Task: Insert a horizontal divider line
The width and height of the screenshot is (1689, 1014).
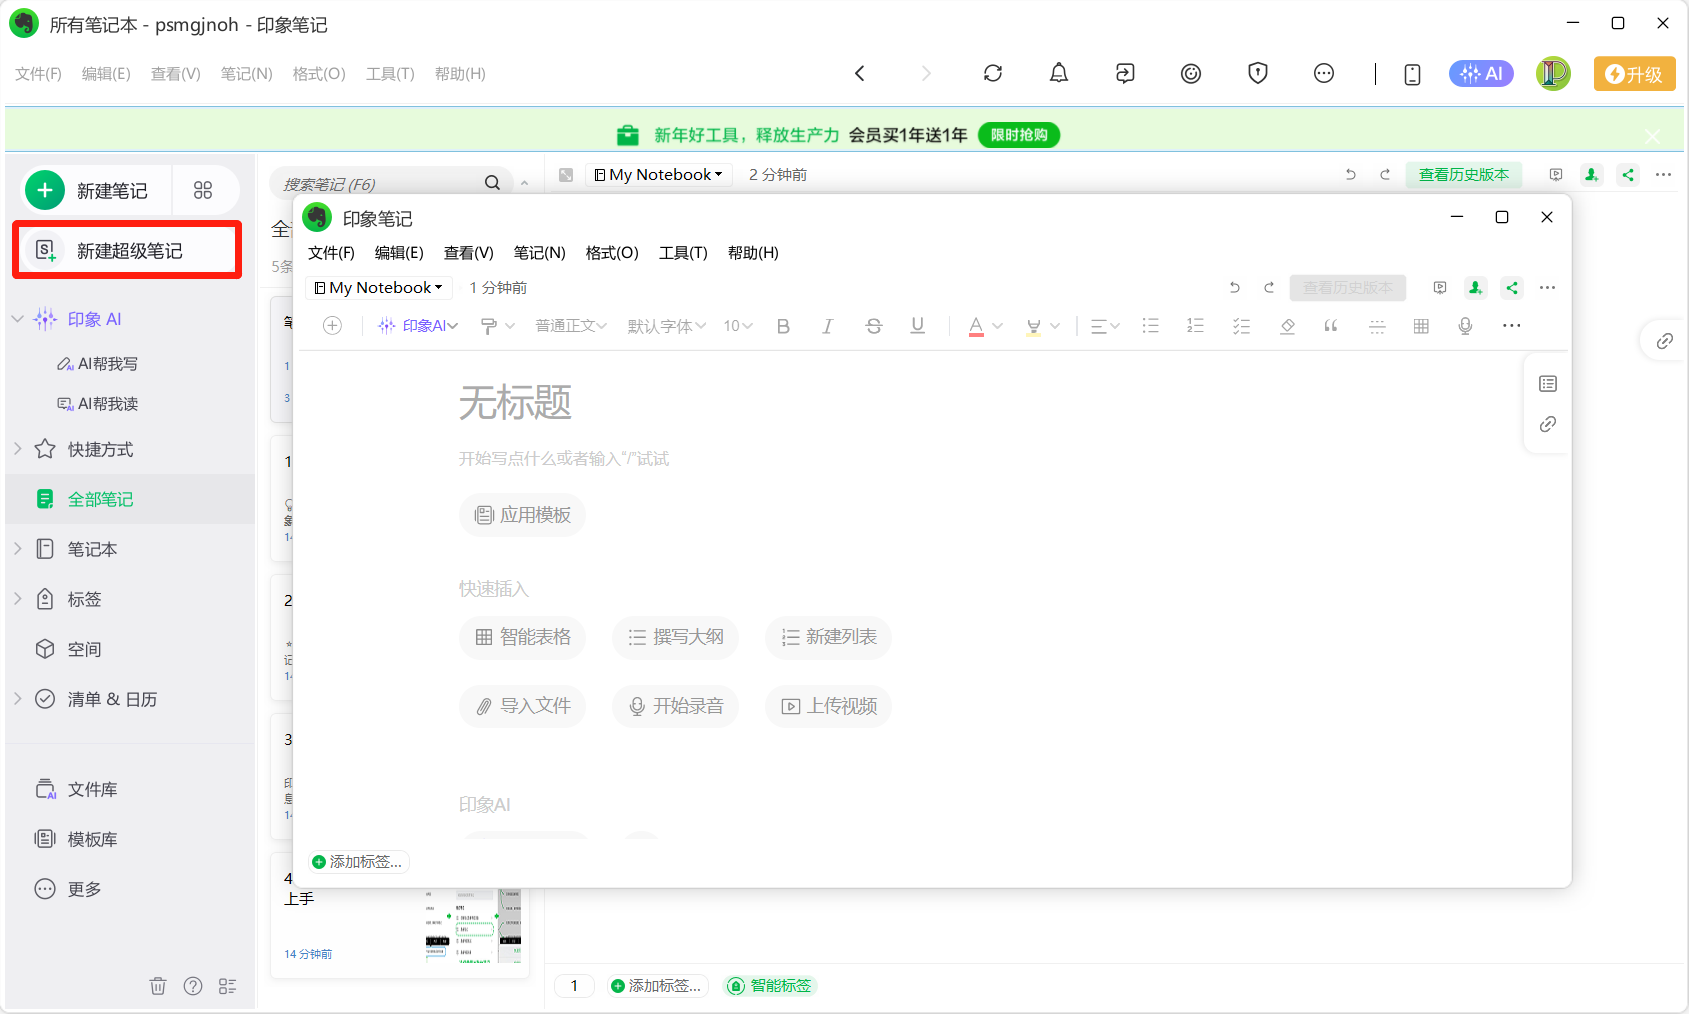Action: click(1377, 326)
